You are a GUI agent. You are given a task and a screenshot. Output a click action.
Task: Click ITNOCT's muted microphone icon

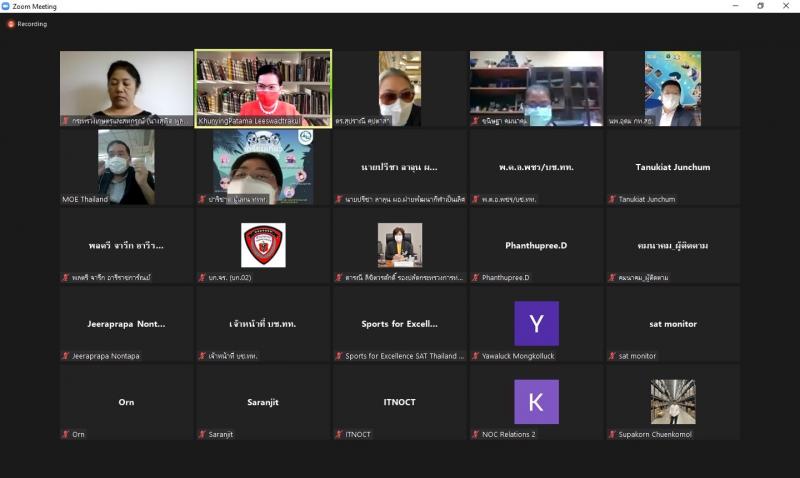pos(339,434)
